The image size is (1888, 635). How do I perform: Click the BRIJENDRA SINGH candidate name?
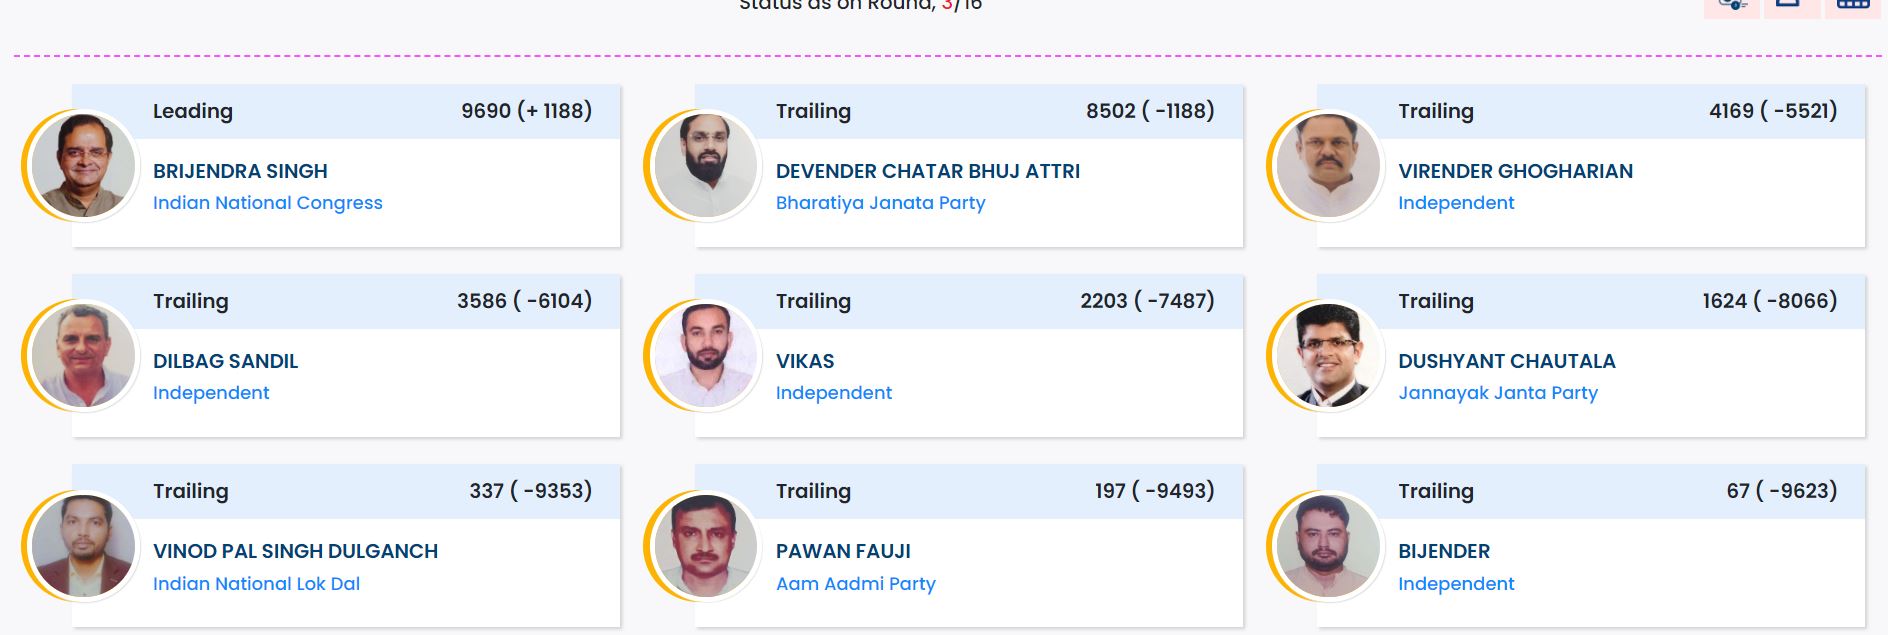(x=240, y=171)
